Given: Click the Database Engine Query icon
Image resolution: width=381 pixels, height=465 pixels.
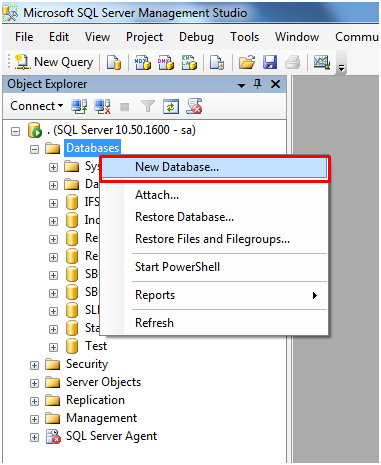Looking at the screenshot, I should 114,62.
